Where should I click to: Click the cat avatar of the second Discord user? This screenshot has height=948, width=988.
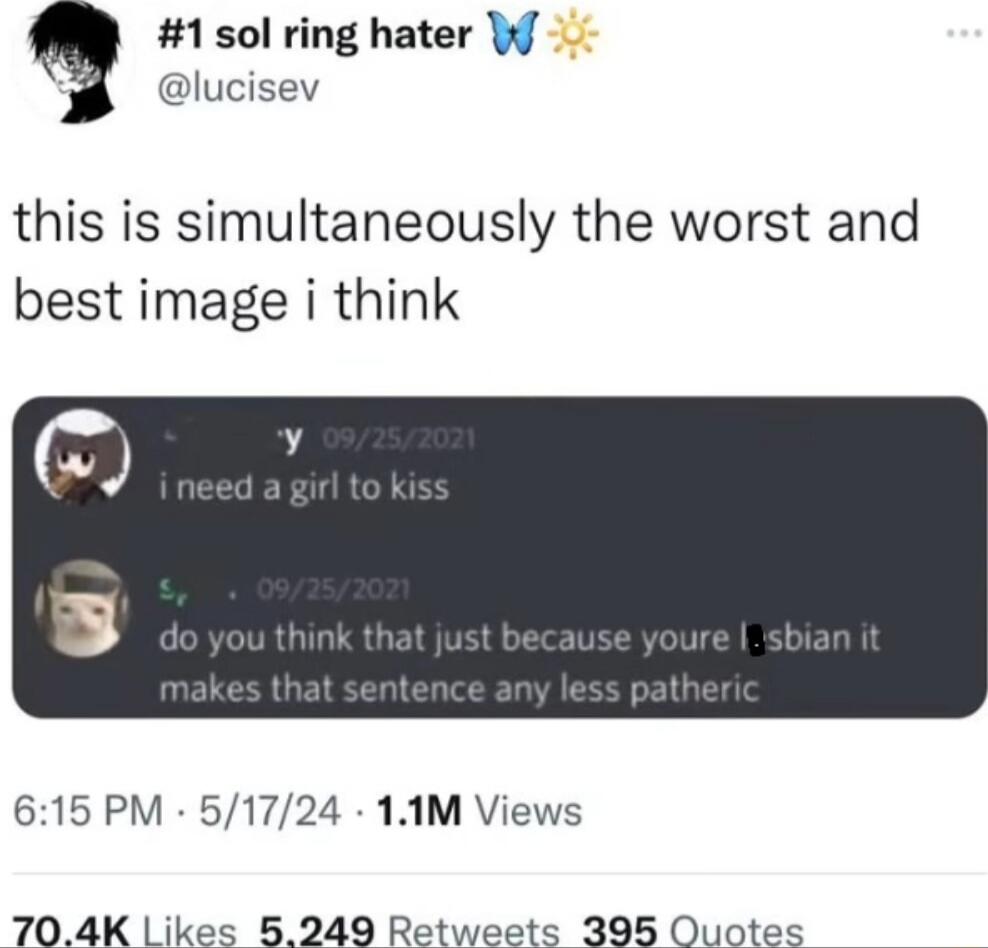82,608
